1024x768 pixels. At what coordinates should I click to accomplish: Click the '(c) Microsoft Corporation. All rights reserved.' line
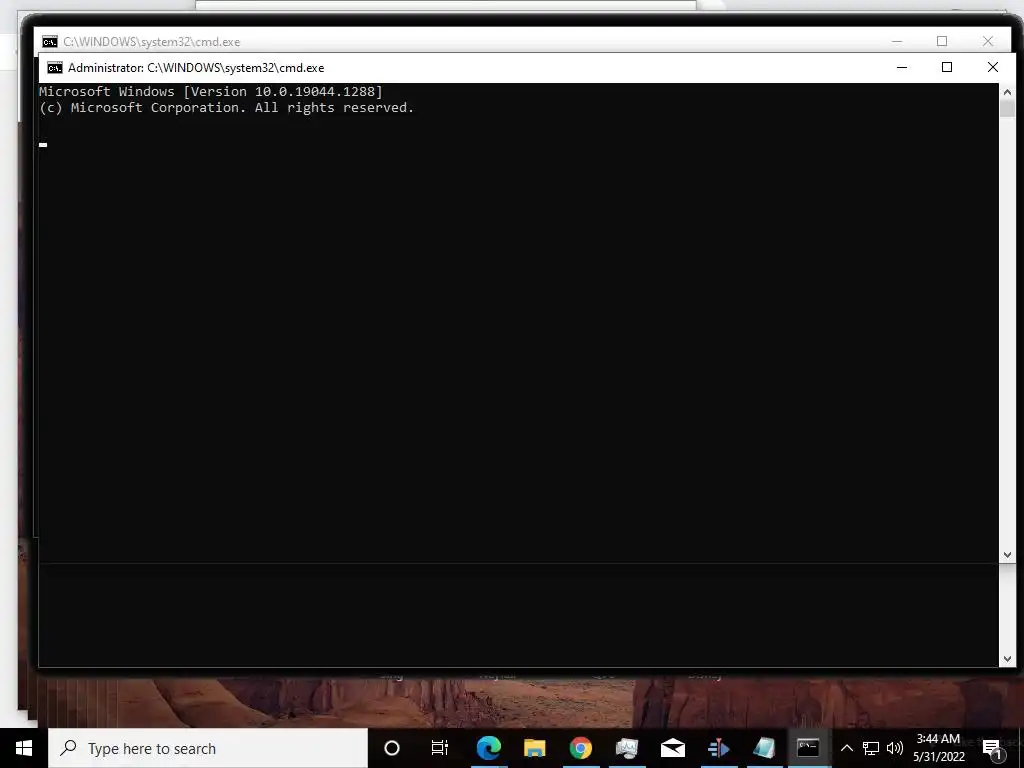[227, 108]
